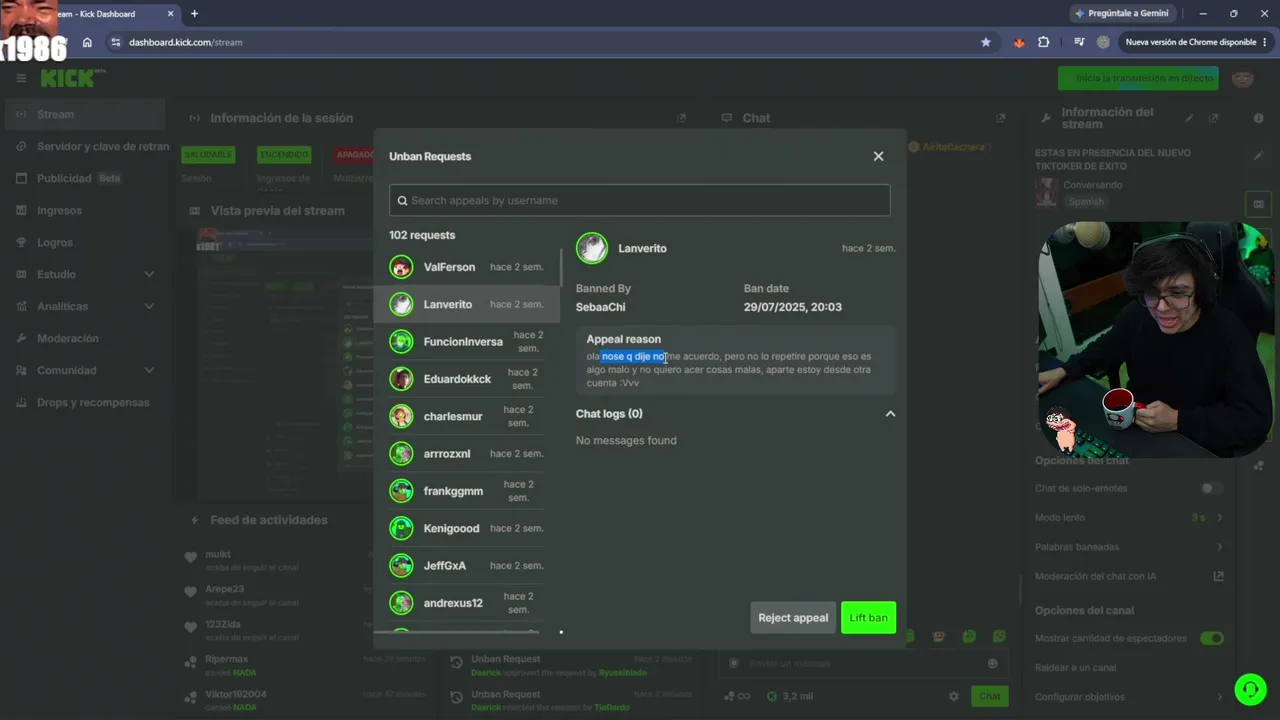Select ValFerson's unban request

point(467,267)
